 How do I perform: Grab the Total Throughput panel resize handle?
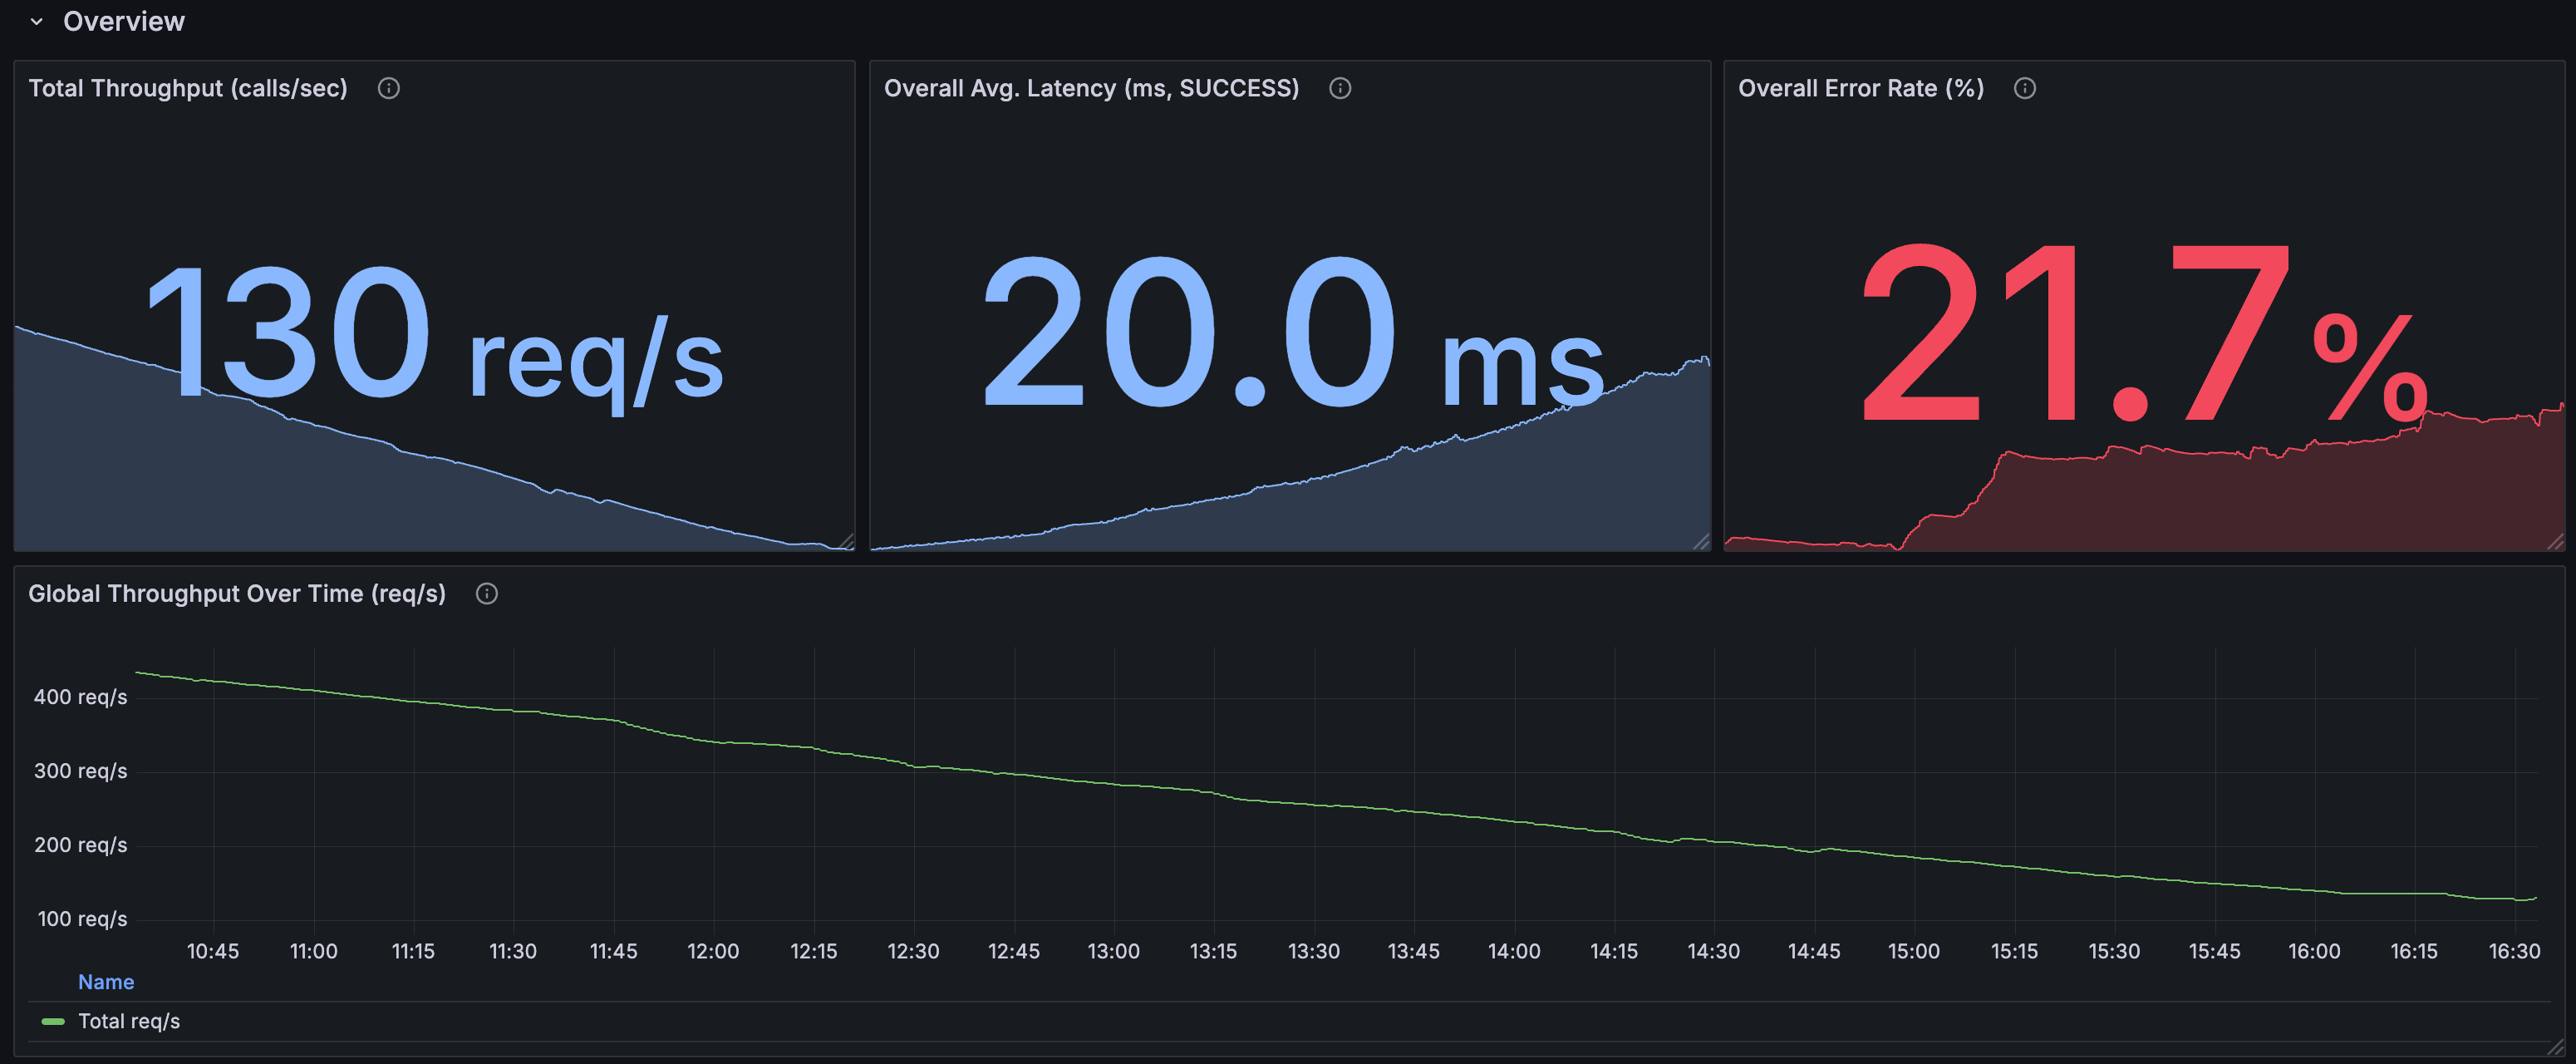pos(847,542)
